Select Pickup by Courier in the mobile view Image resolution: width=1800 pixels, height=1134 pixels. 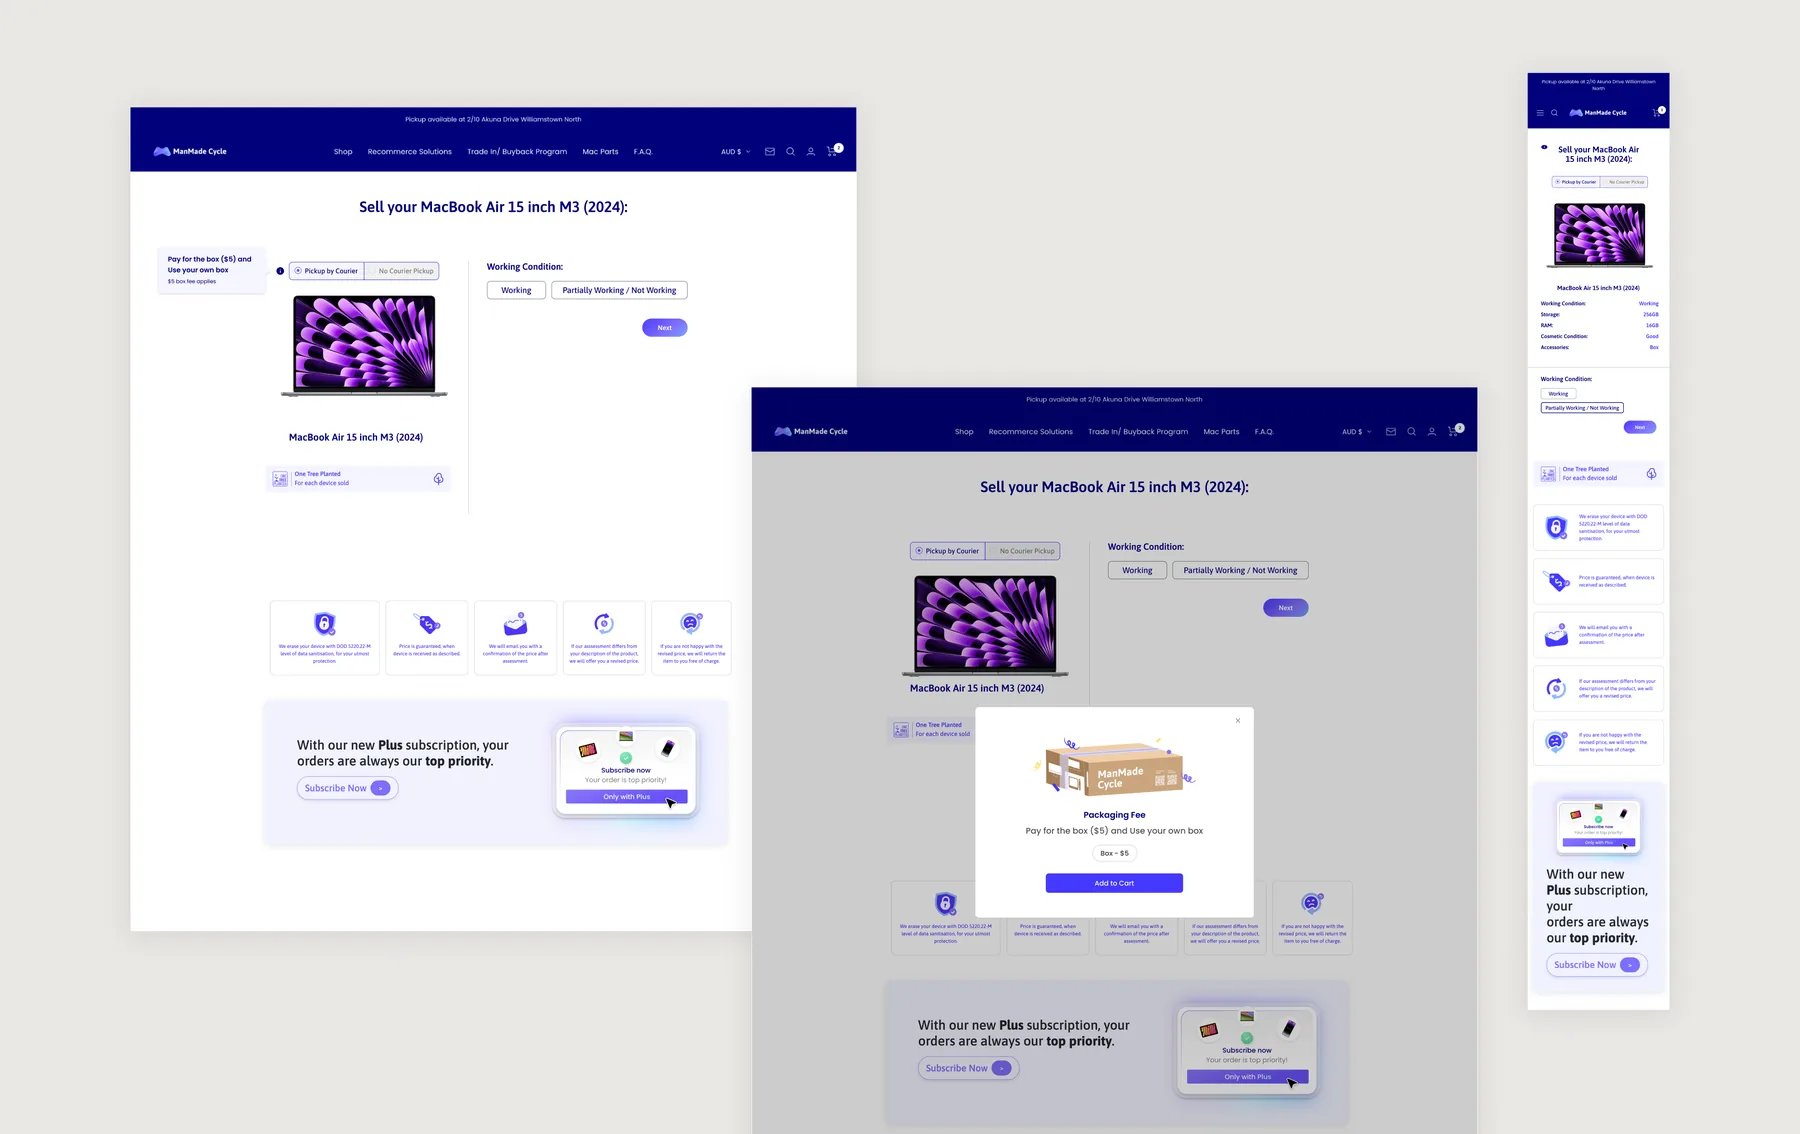pos(1576,182)
